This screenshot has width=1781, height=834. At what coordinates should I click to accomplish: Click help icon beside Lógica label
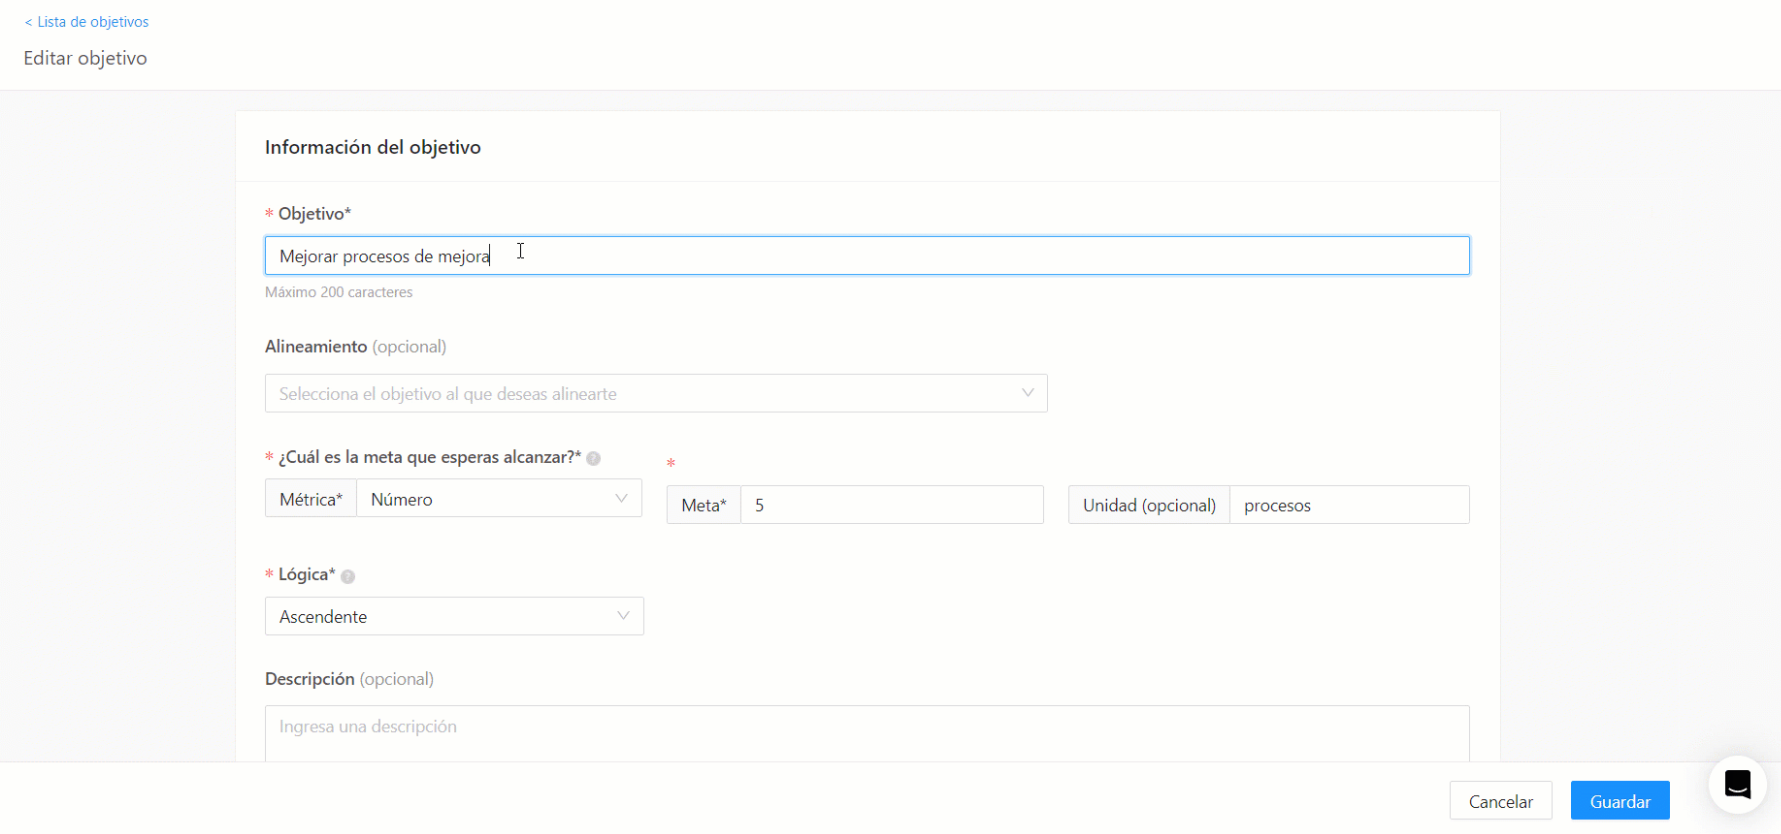pyautogui.click(x=348, y=576)
